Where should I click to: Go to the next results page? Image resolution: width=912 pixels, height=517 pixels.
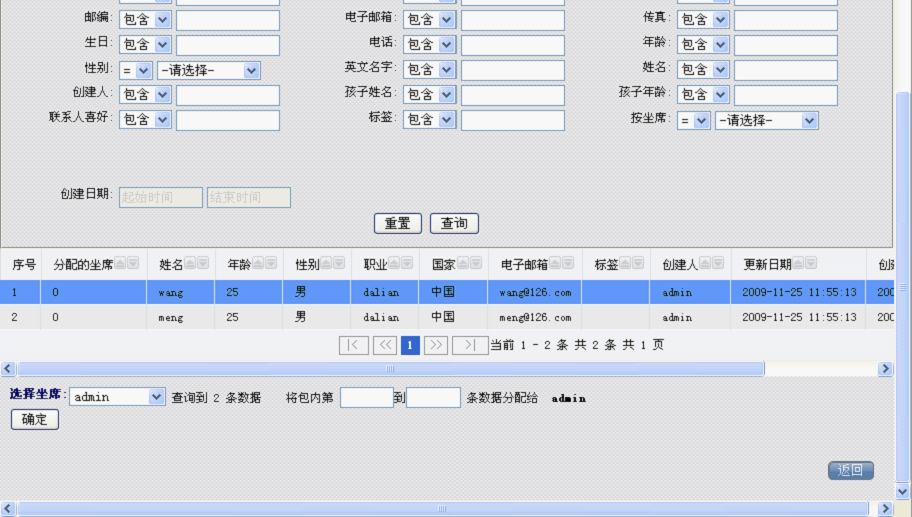tap(435, 345)
